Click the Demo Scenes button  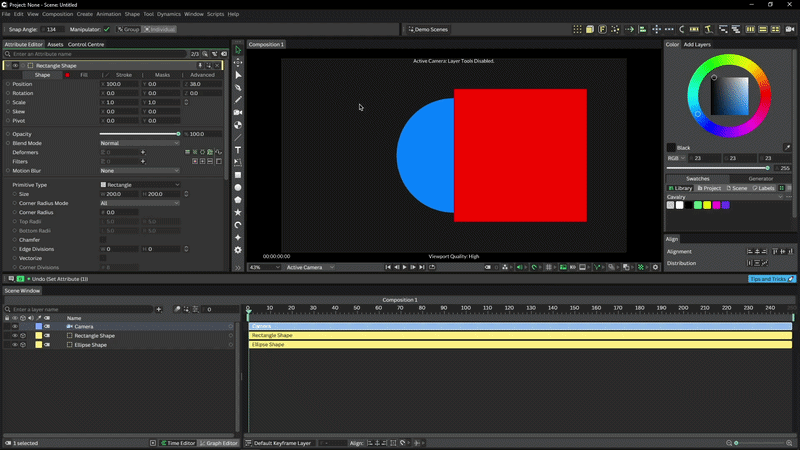pyautogui.click(x=428, y=29)
